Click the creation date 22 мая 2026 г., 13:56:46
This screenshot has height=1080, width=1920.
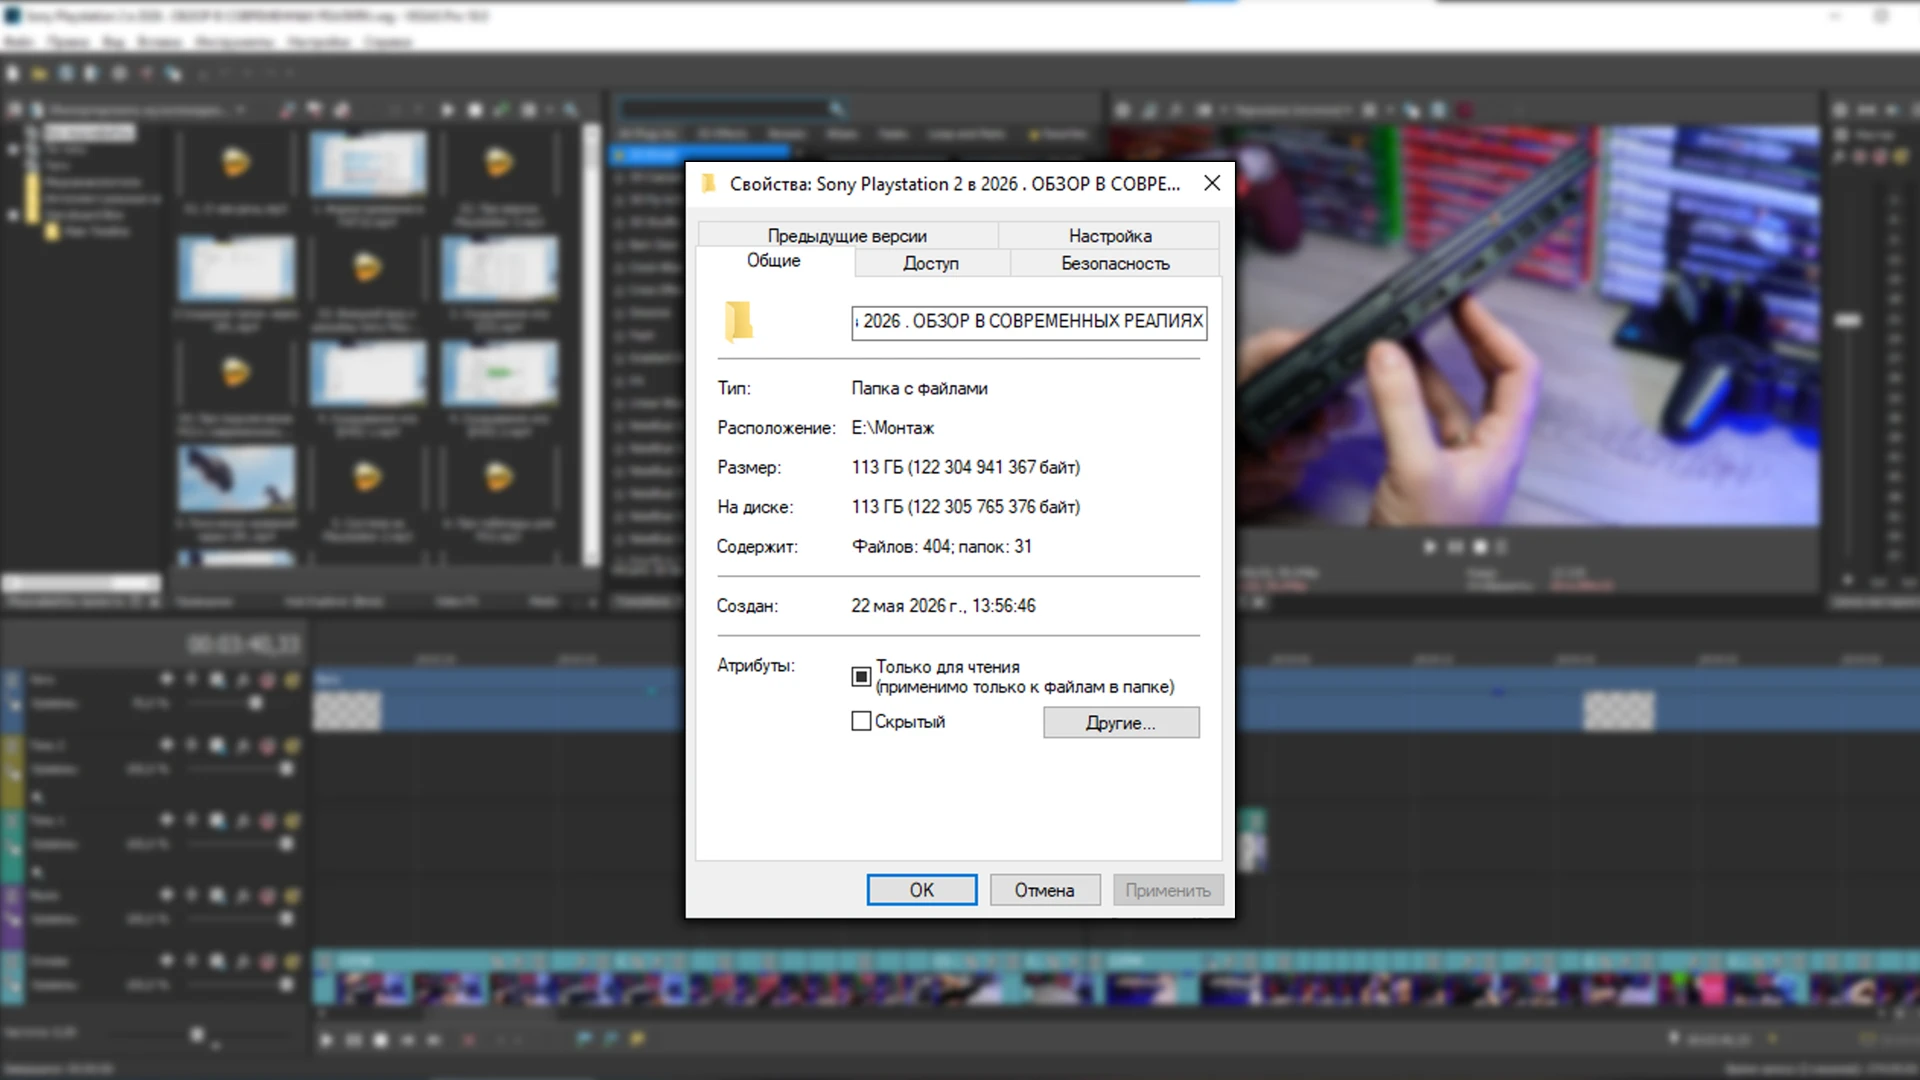click(x=943, y=606)
